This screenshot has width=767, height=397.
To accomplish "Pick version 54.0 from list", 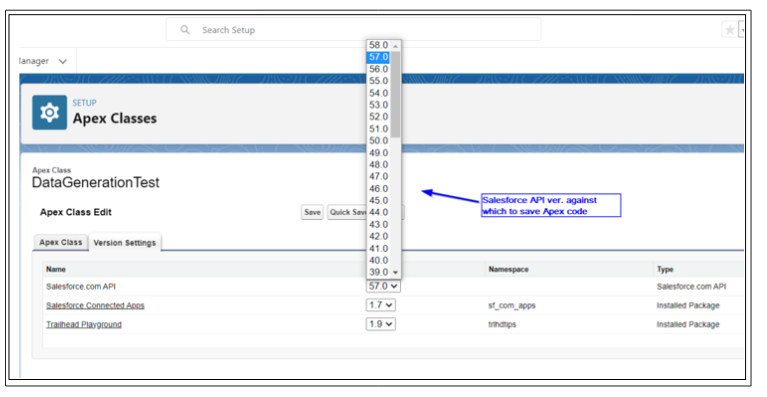I will pos(379,93).
